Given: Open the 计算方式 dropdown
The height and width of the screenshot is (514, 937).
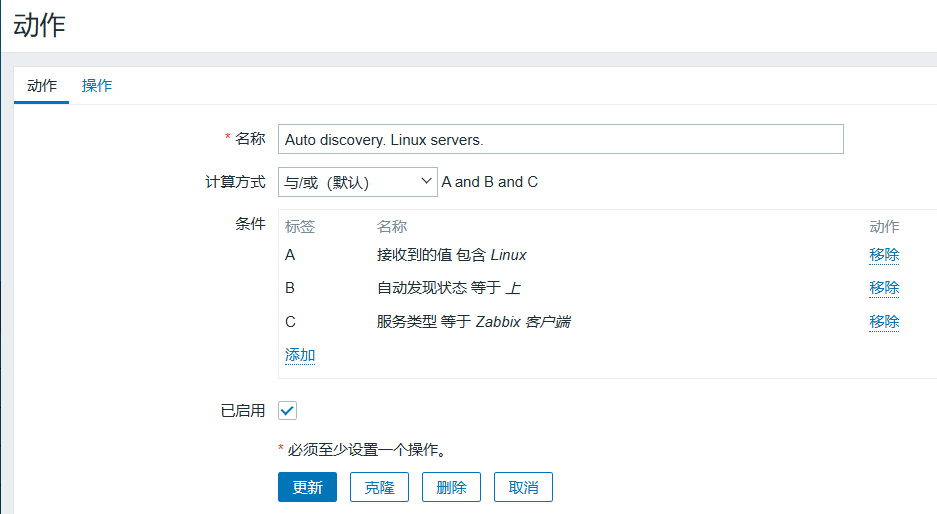Looking at the screenshot, I should [357, 182].
